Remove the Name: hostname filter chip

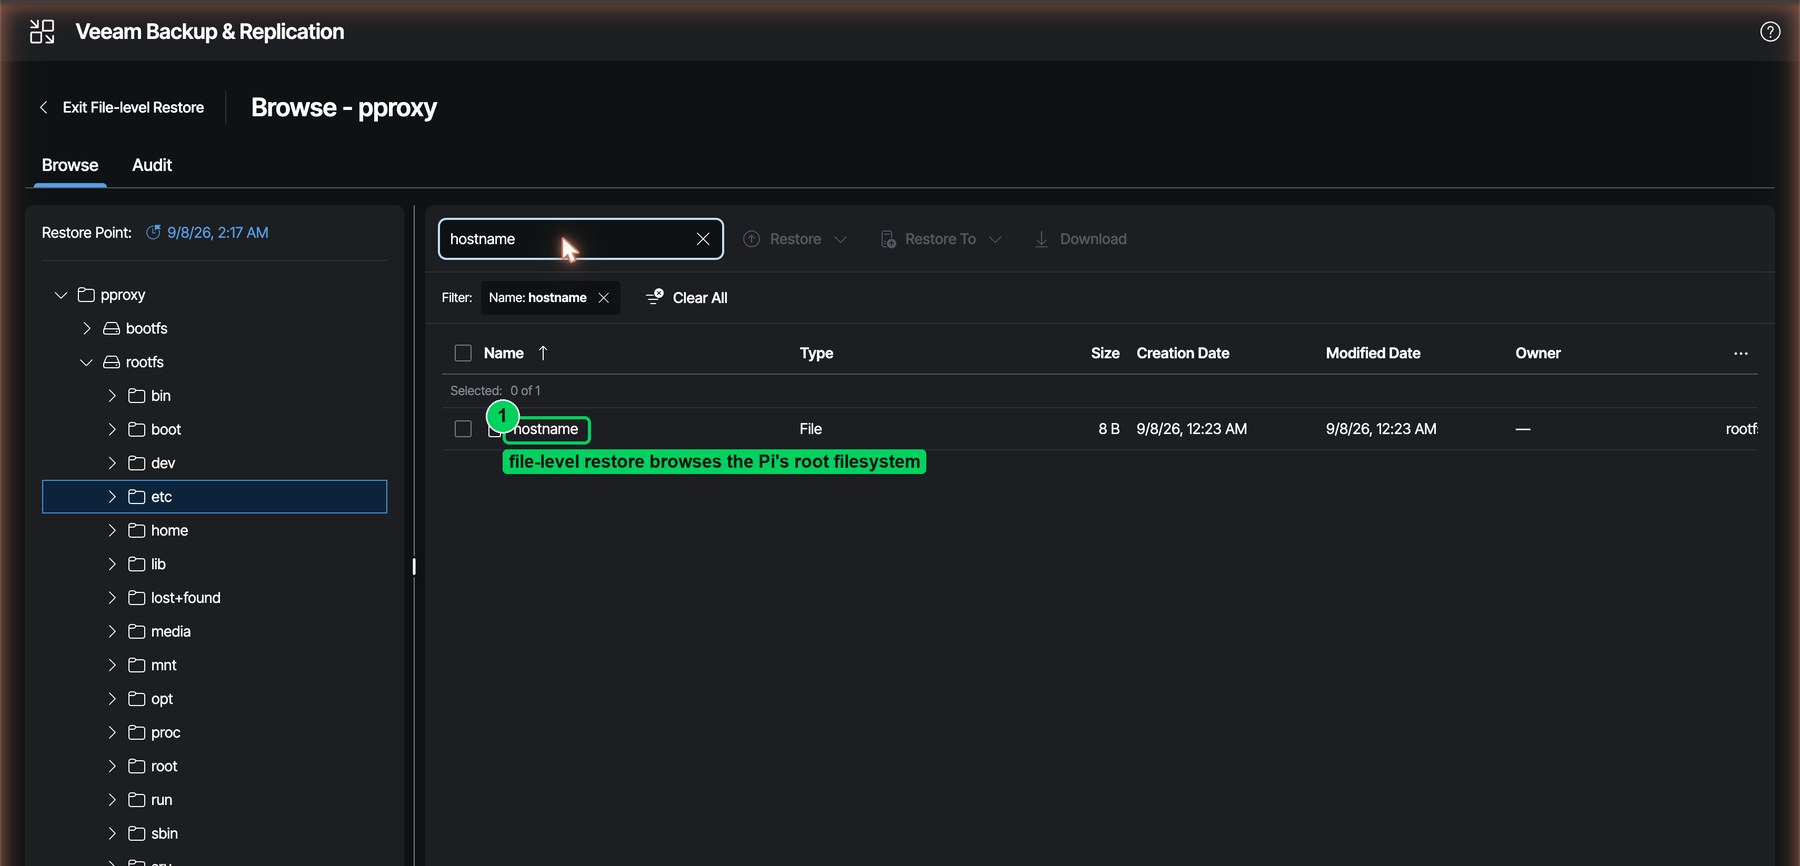(603, 298)
